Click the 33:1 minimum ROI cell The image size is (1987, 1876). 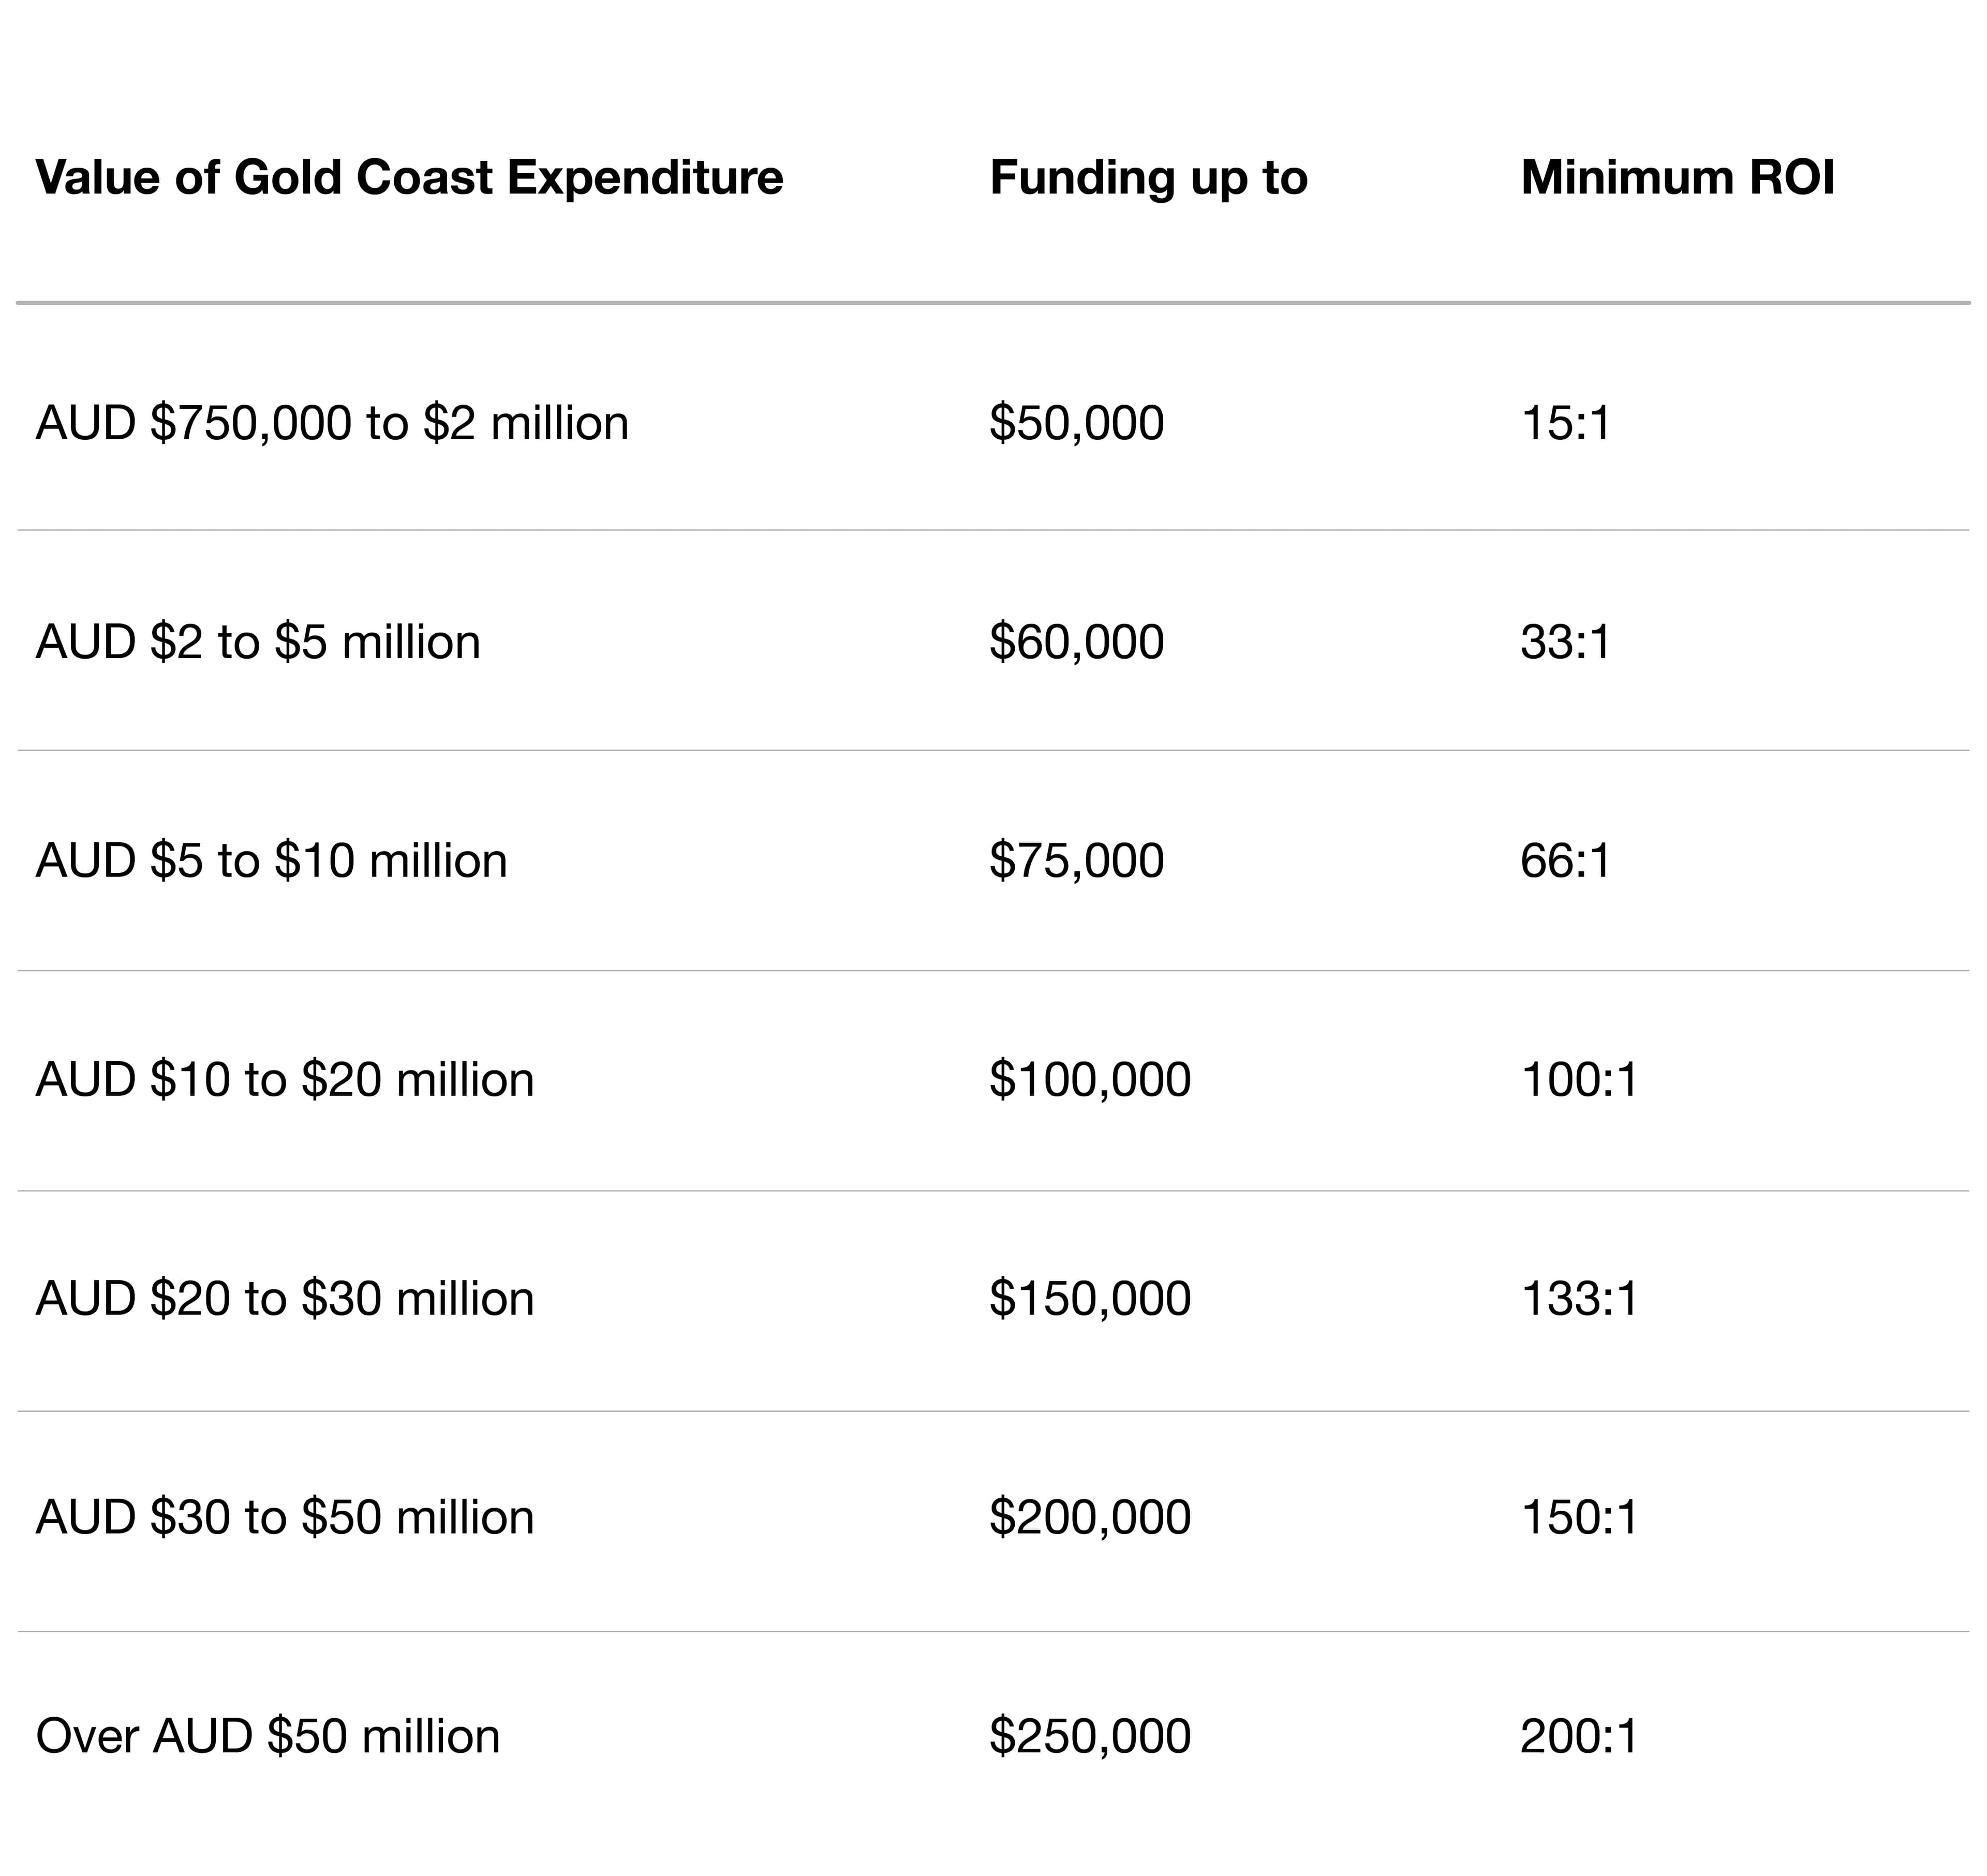(x=1565, y=642)
